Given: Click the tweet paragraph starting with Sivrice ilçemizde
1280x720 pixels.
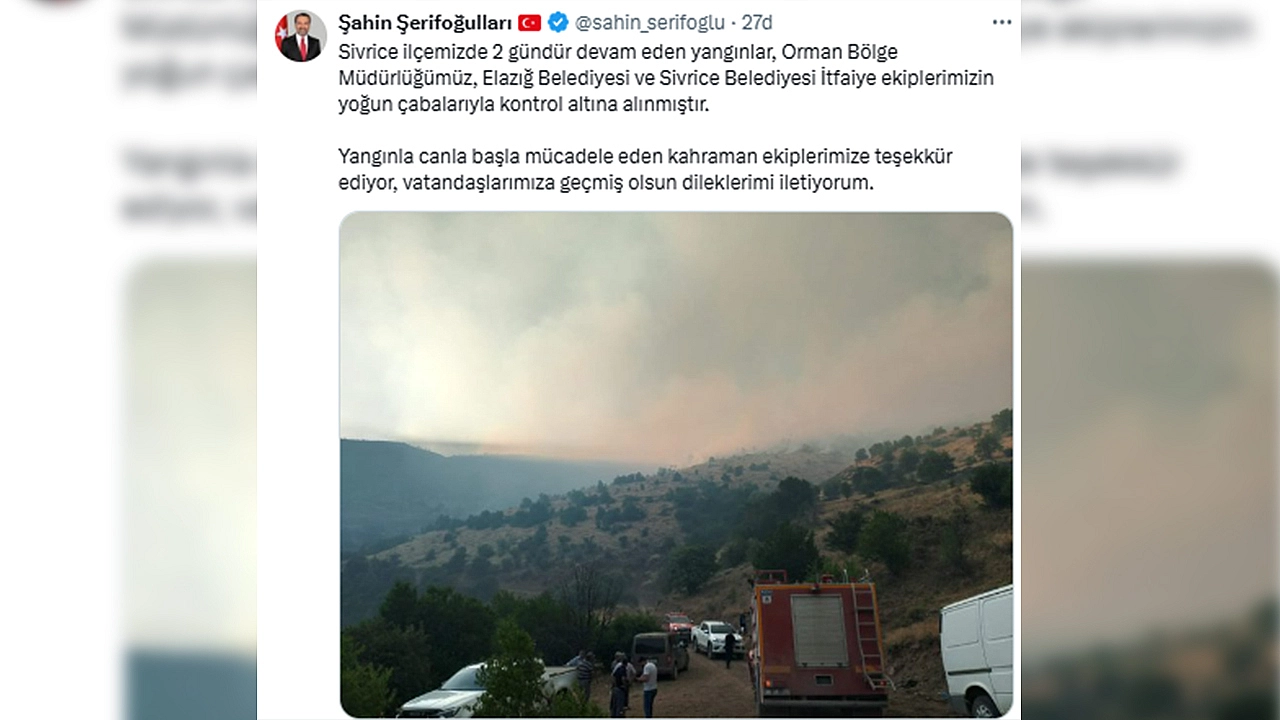Looking at the screenshot, I should pos(666,77).
